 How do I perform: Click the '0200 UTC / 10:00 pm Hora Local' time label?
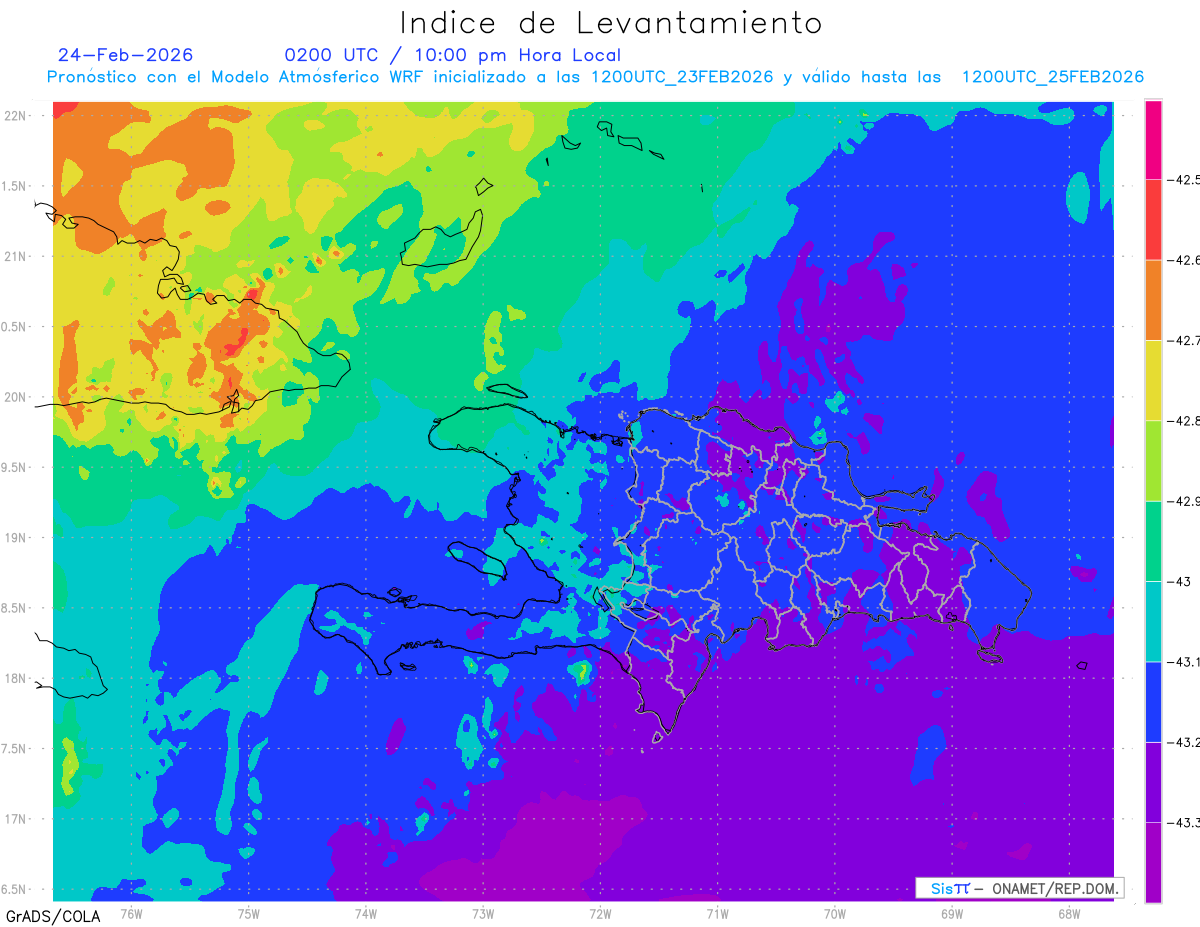tap(452, 55)
